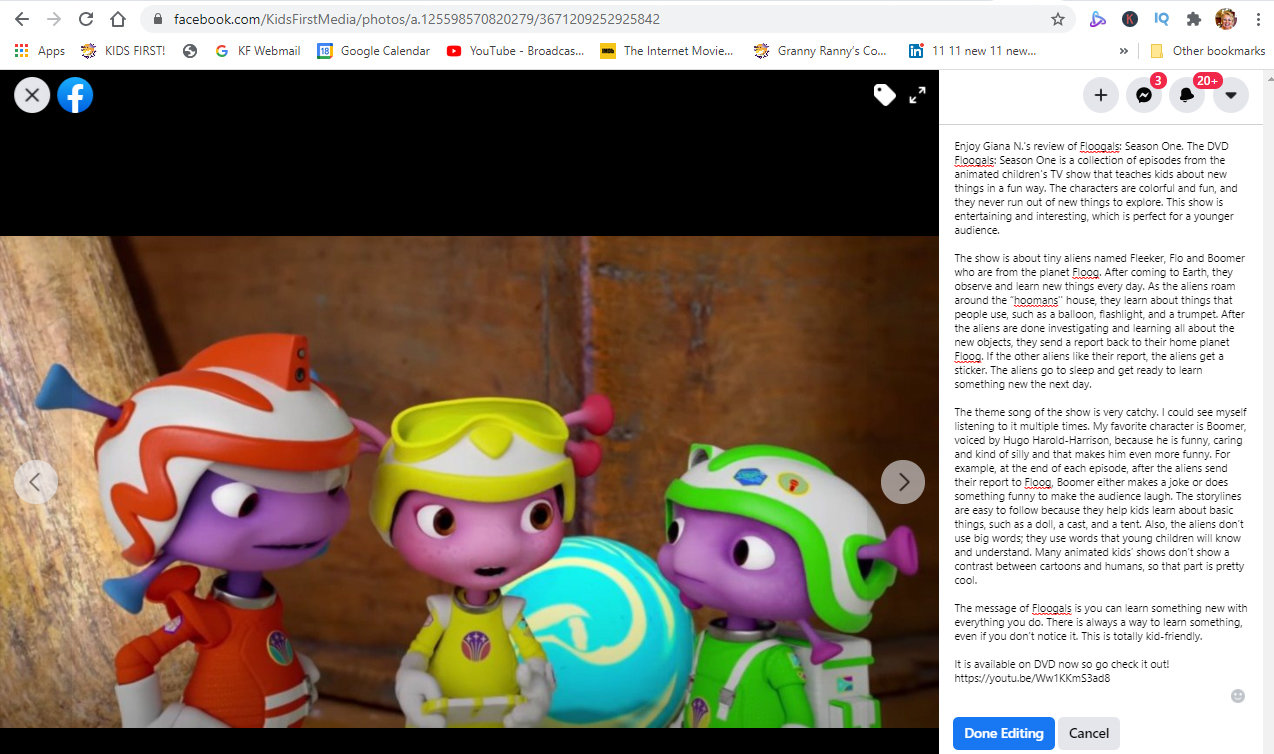
Task: Bookmark this page with the star icon
Action: click(x=1058, y=19)
